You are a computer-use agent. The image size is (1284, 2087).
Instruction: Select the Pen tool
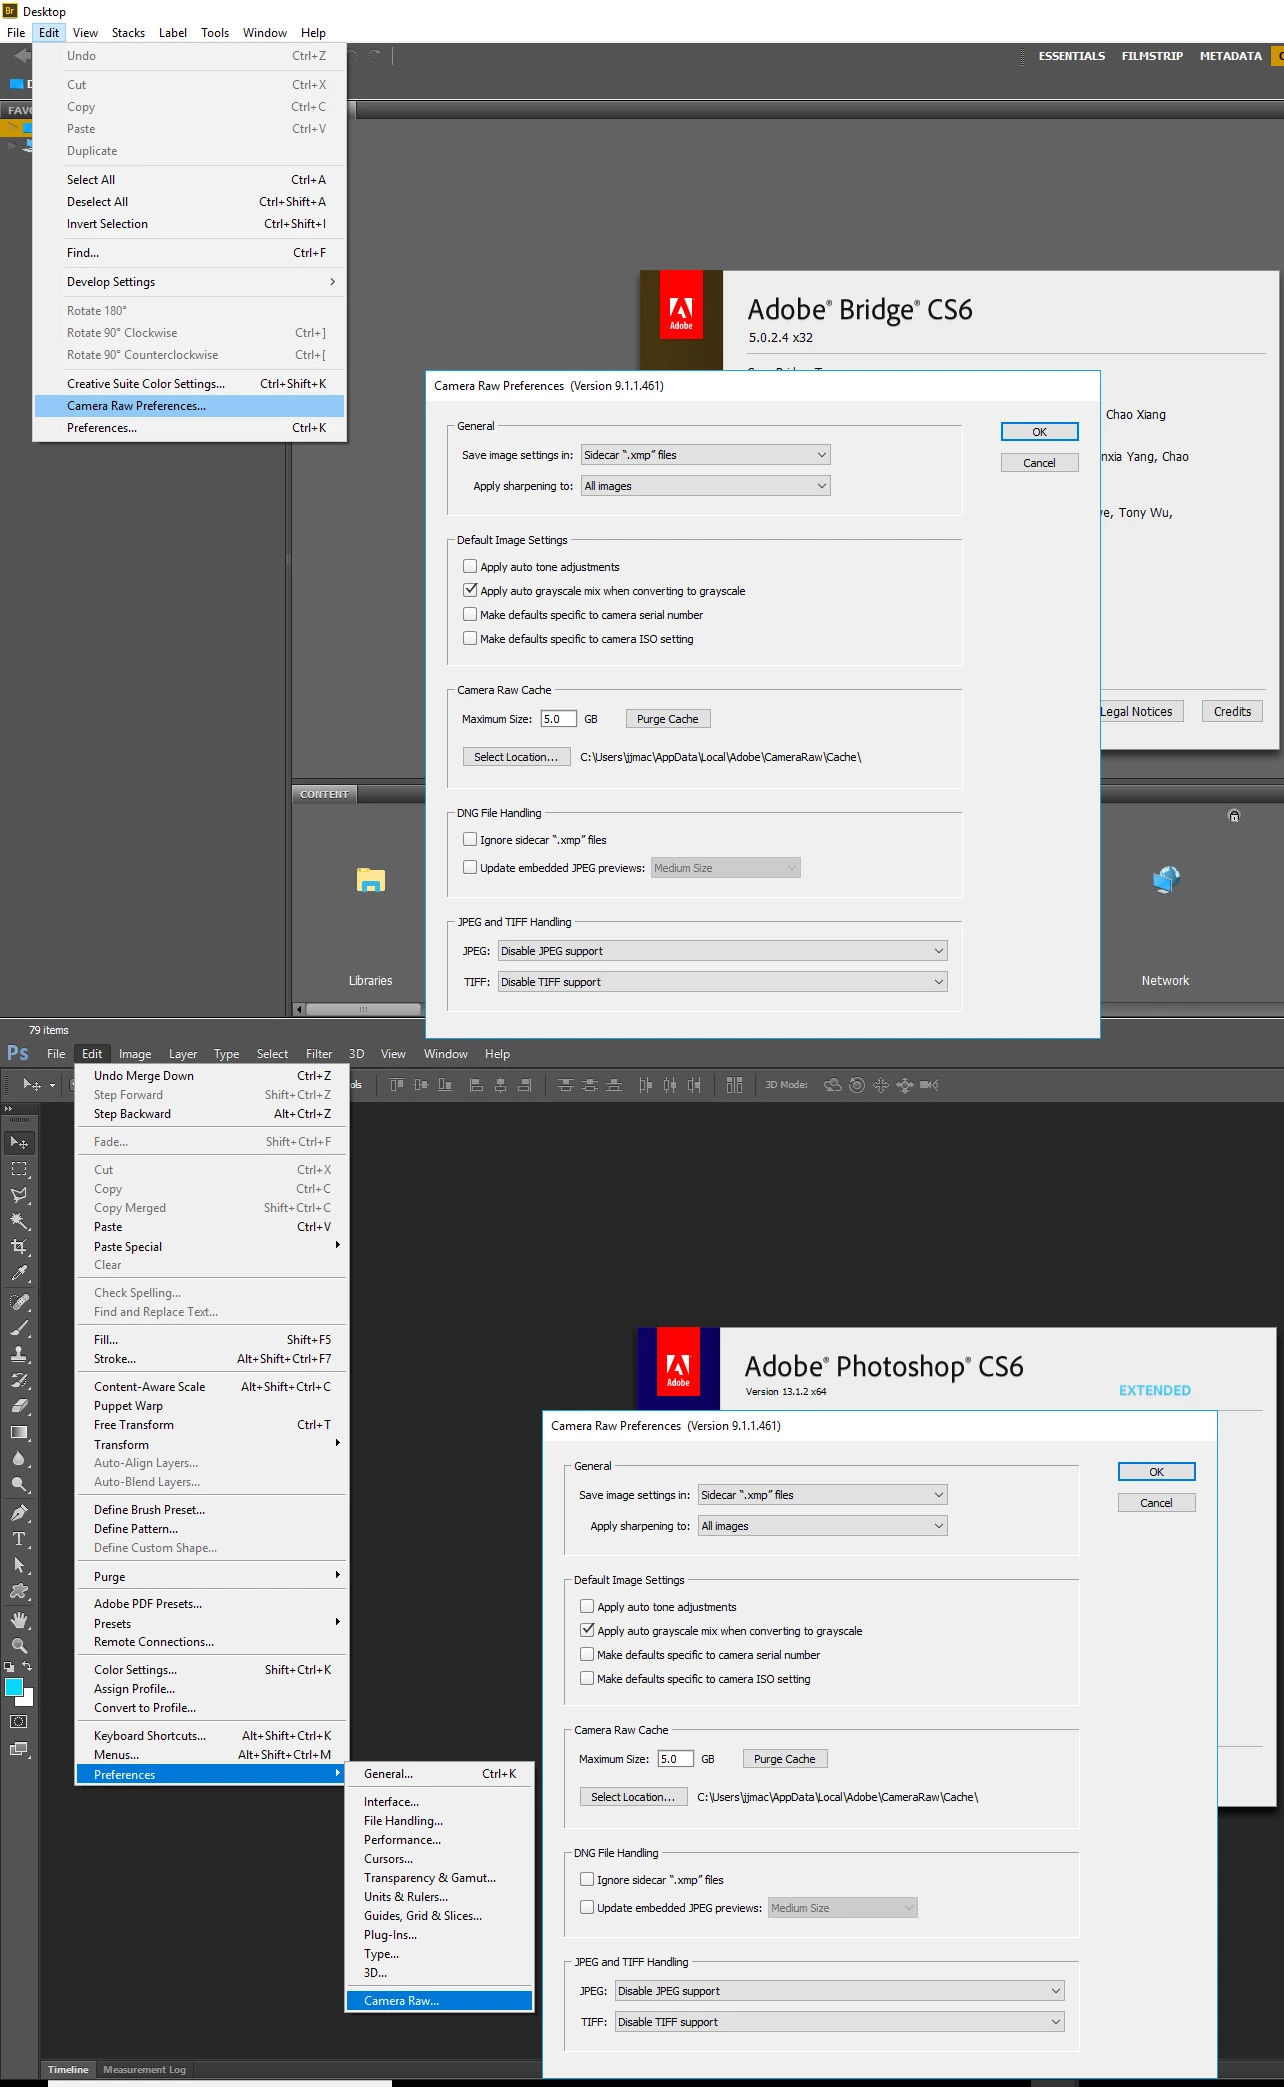[x=19, y=1513]
